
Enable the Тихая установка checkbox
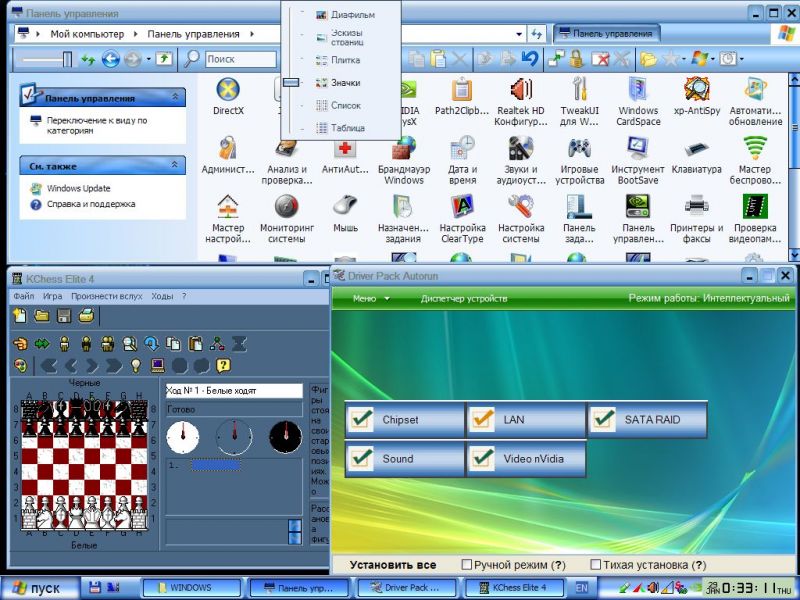pos(596,565)
